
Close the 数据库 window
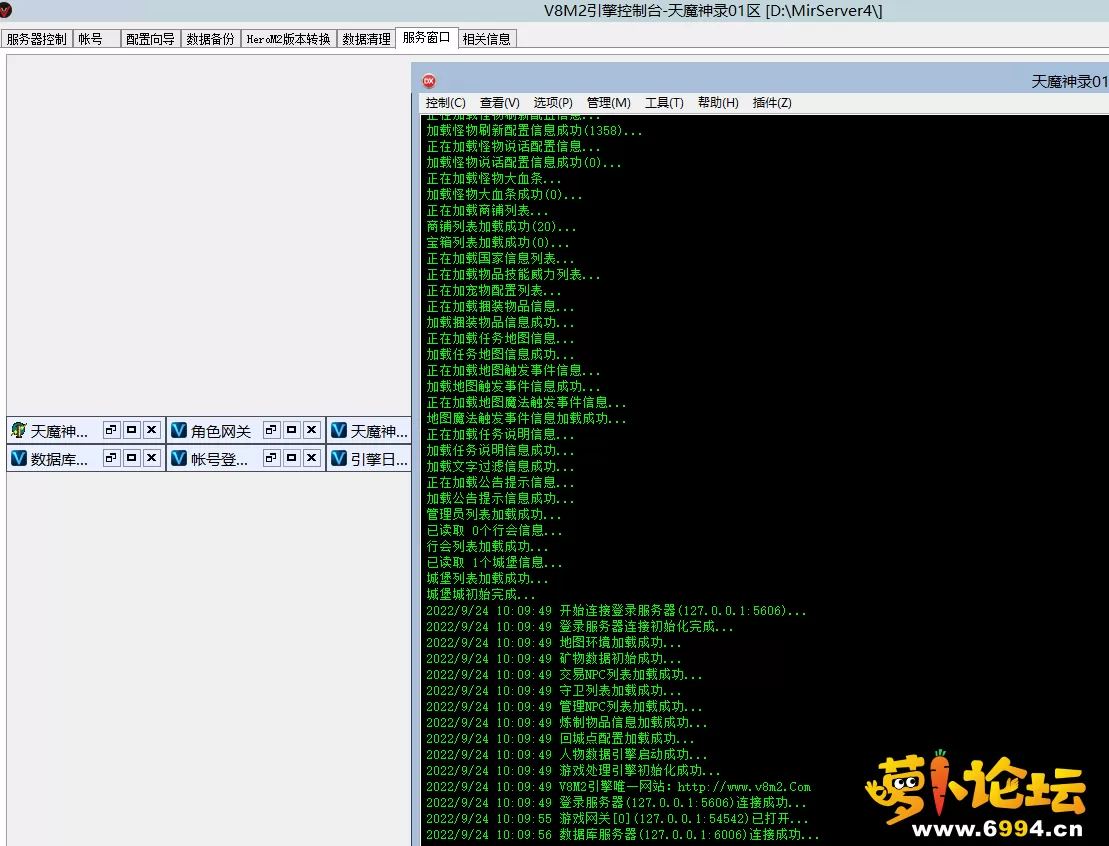[x=151, y=458]
